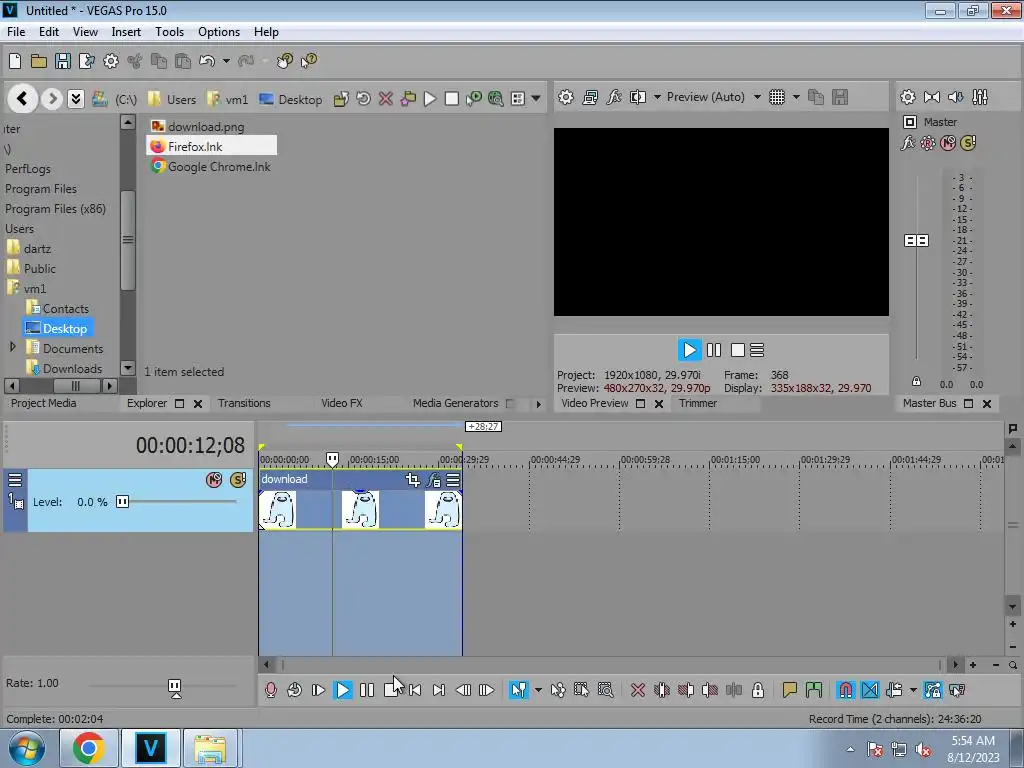
Task: Expand the Documents folder tree arrow
Action: pos(12,347)
